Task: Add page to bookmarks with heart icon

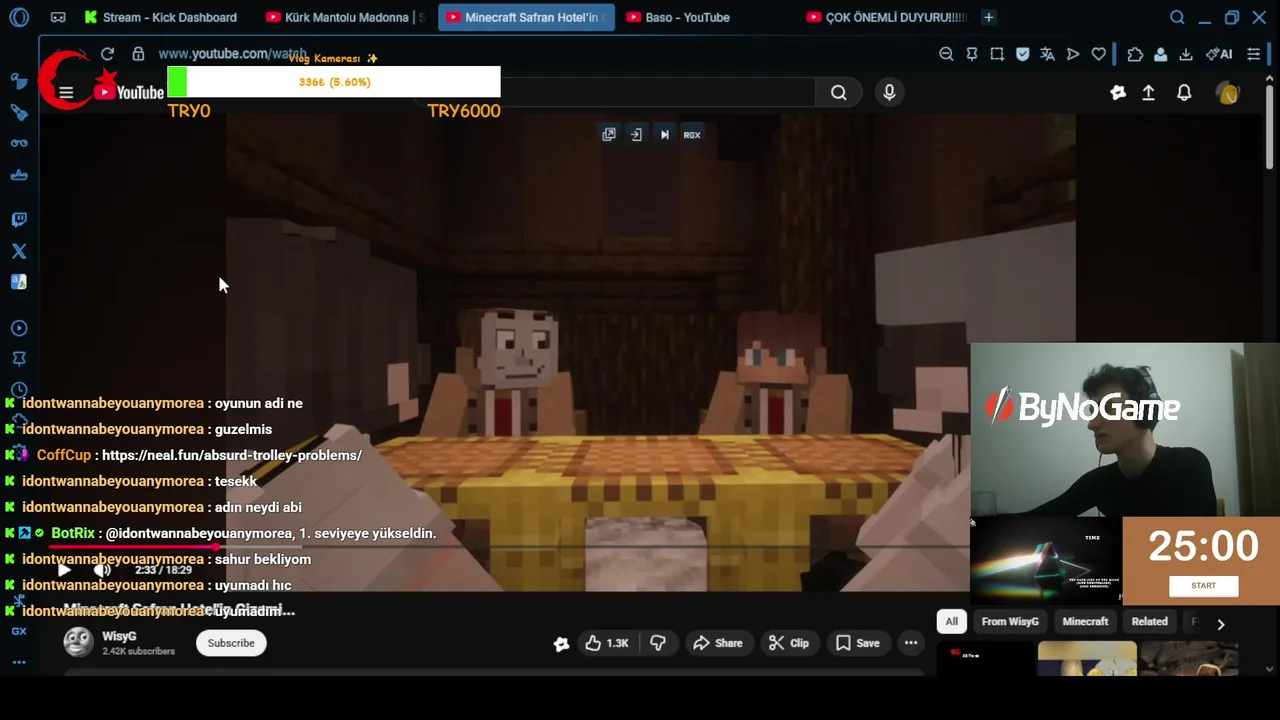Action: (x=1099, y=54)
